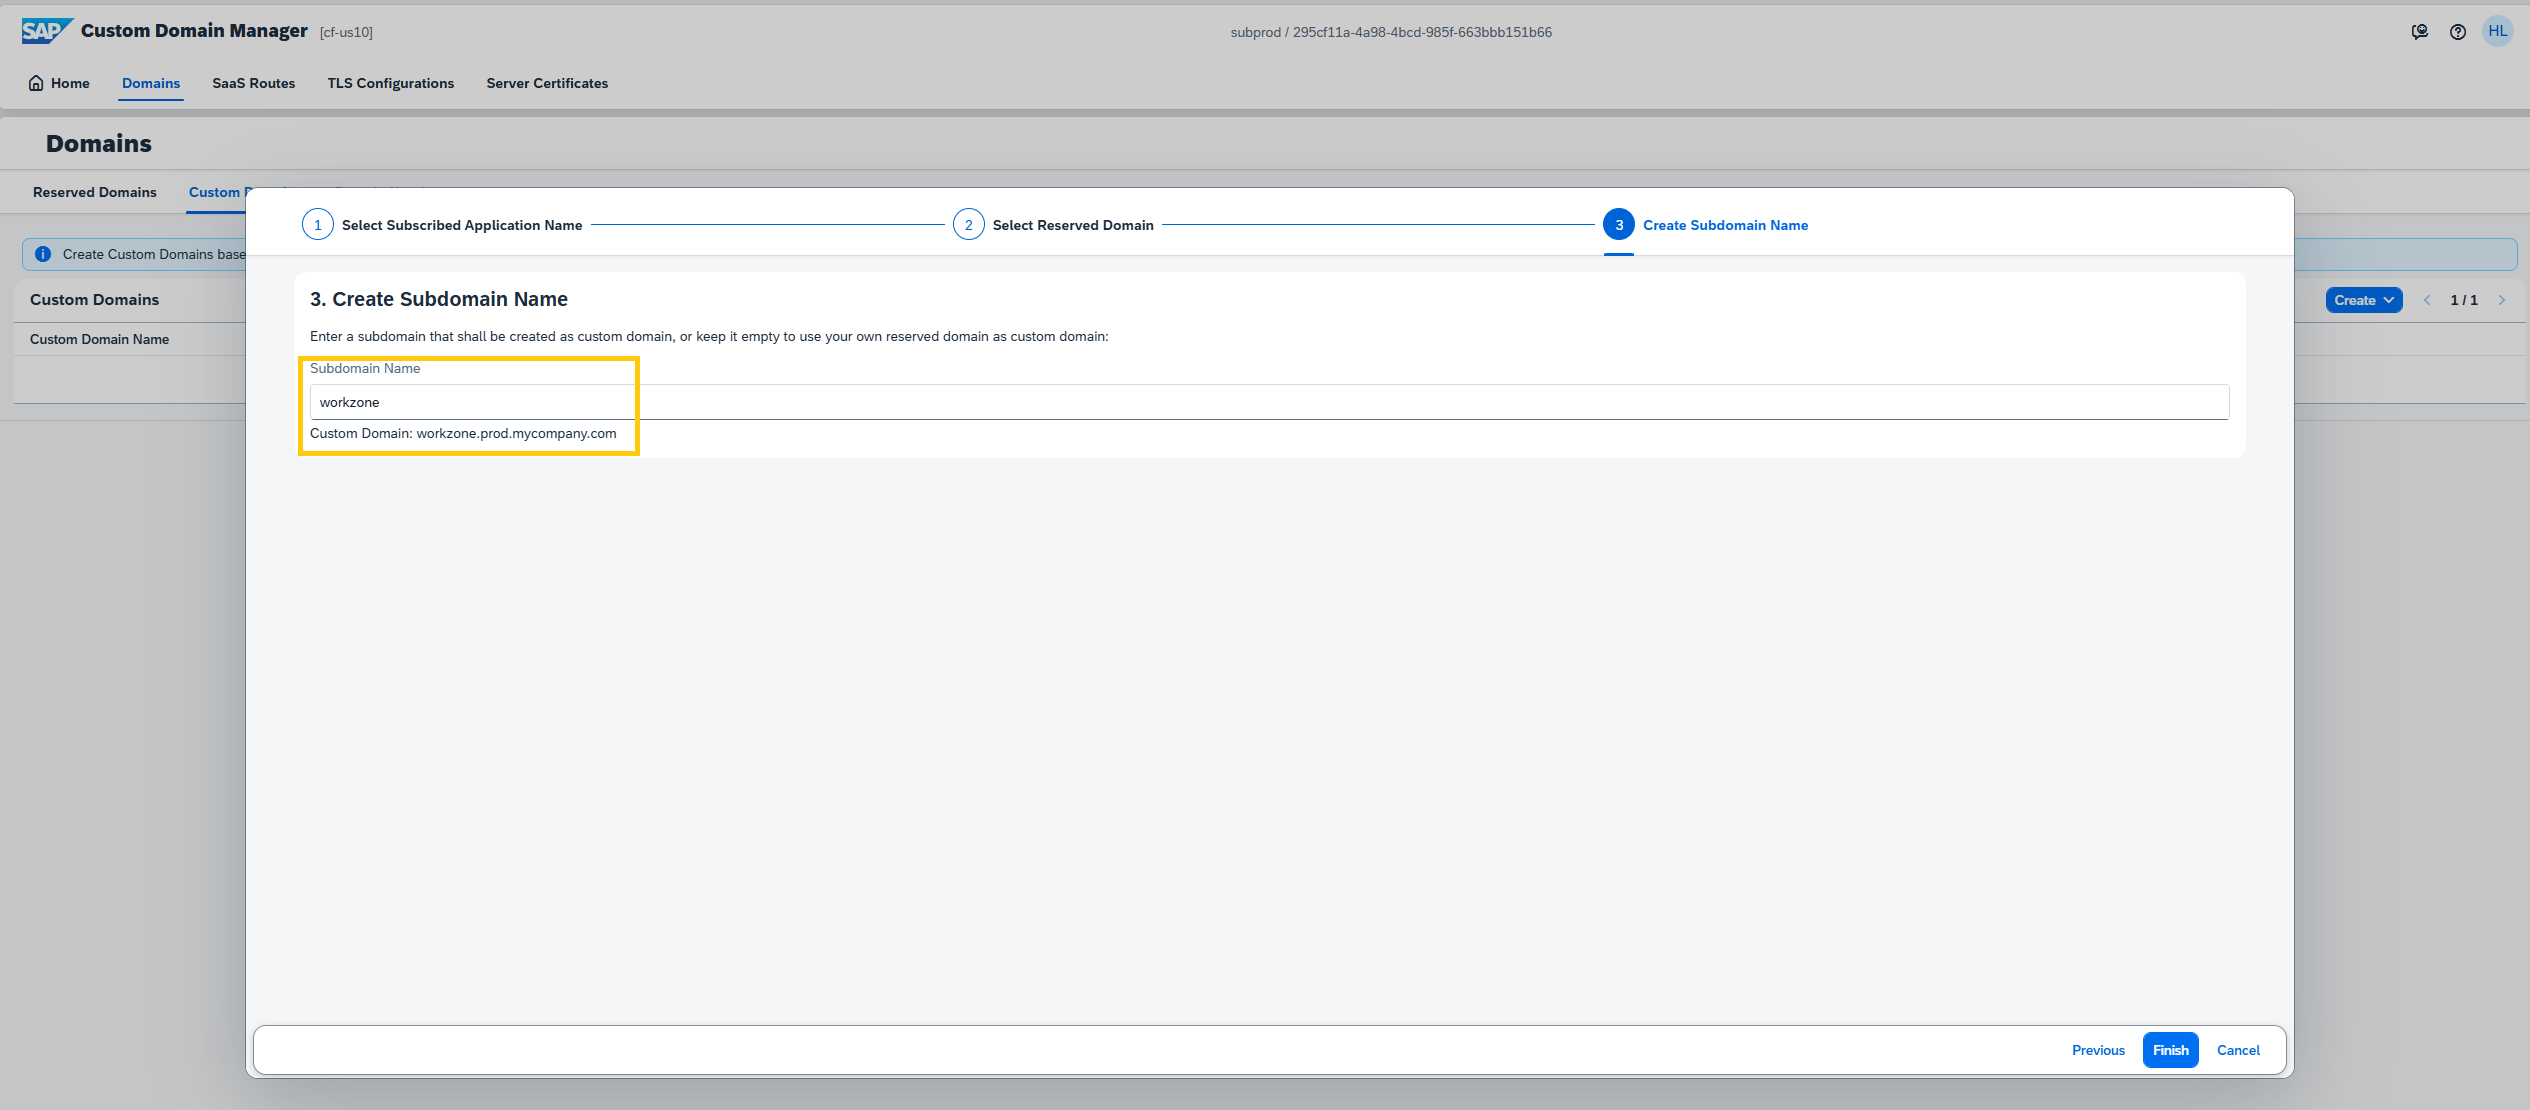The image size is (2530, 1110).
Task: Go to previous page arrow
Action: click(2427, 300)
